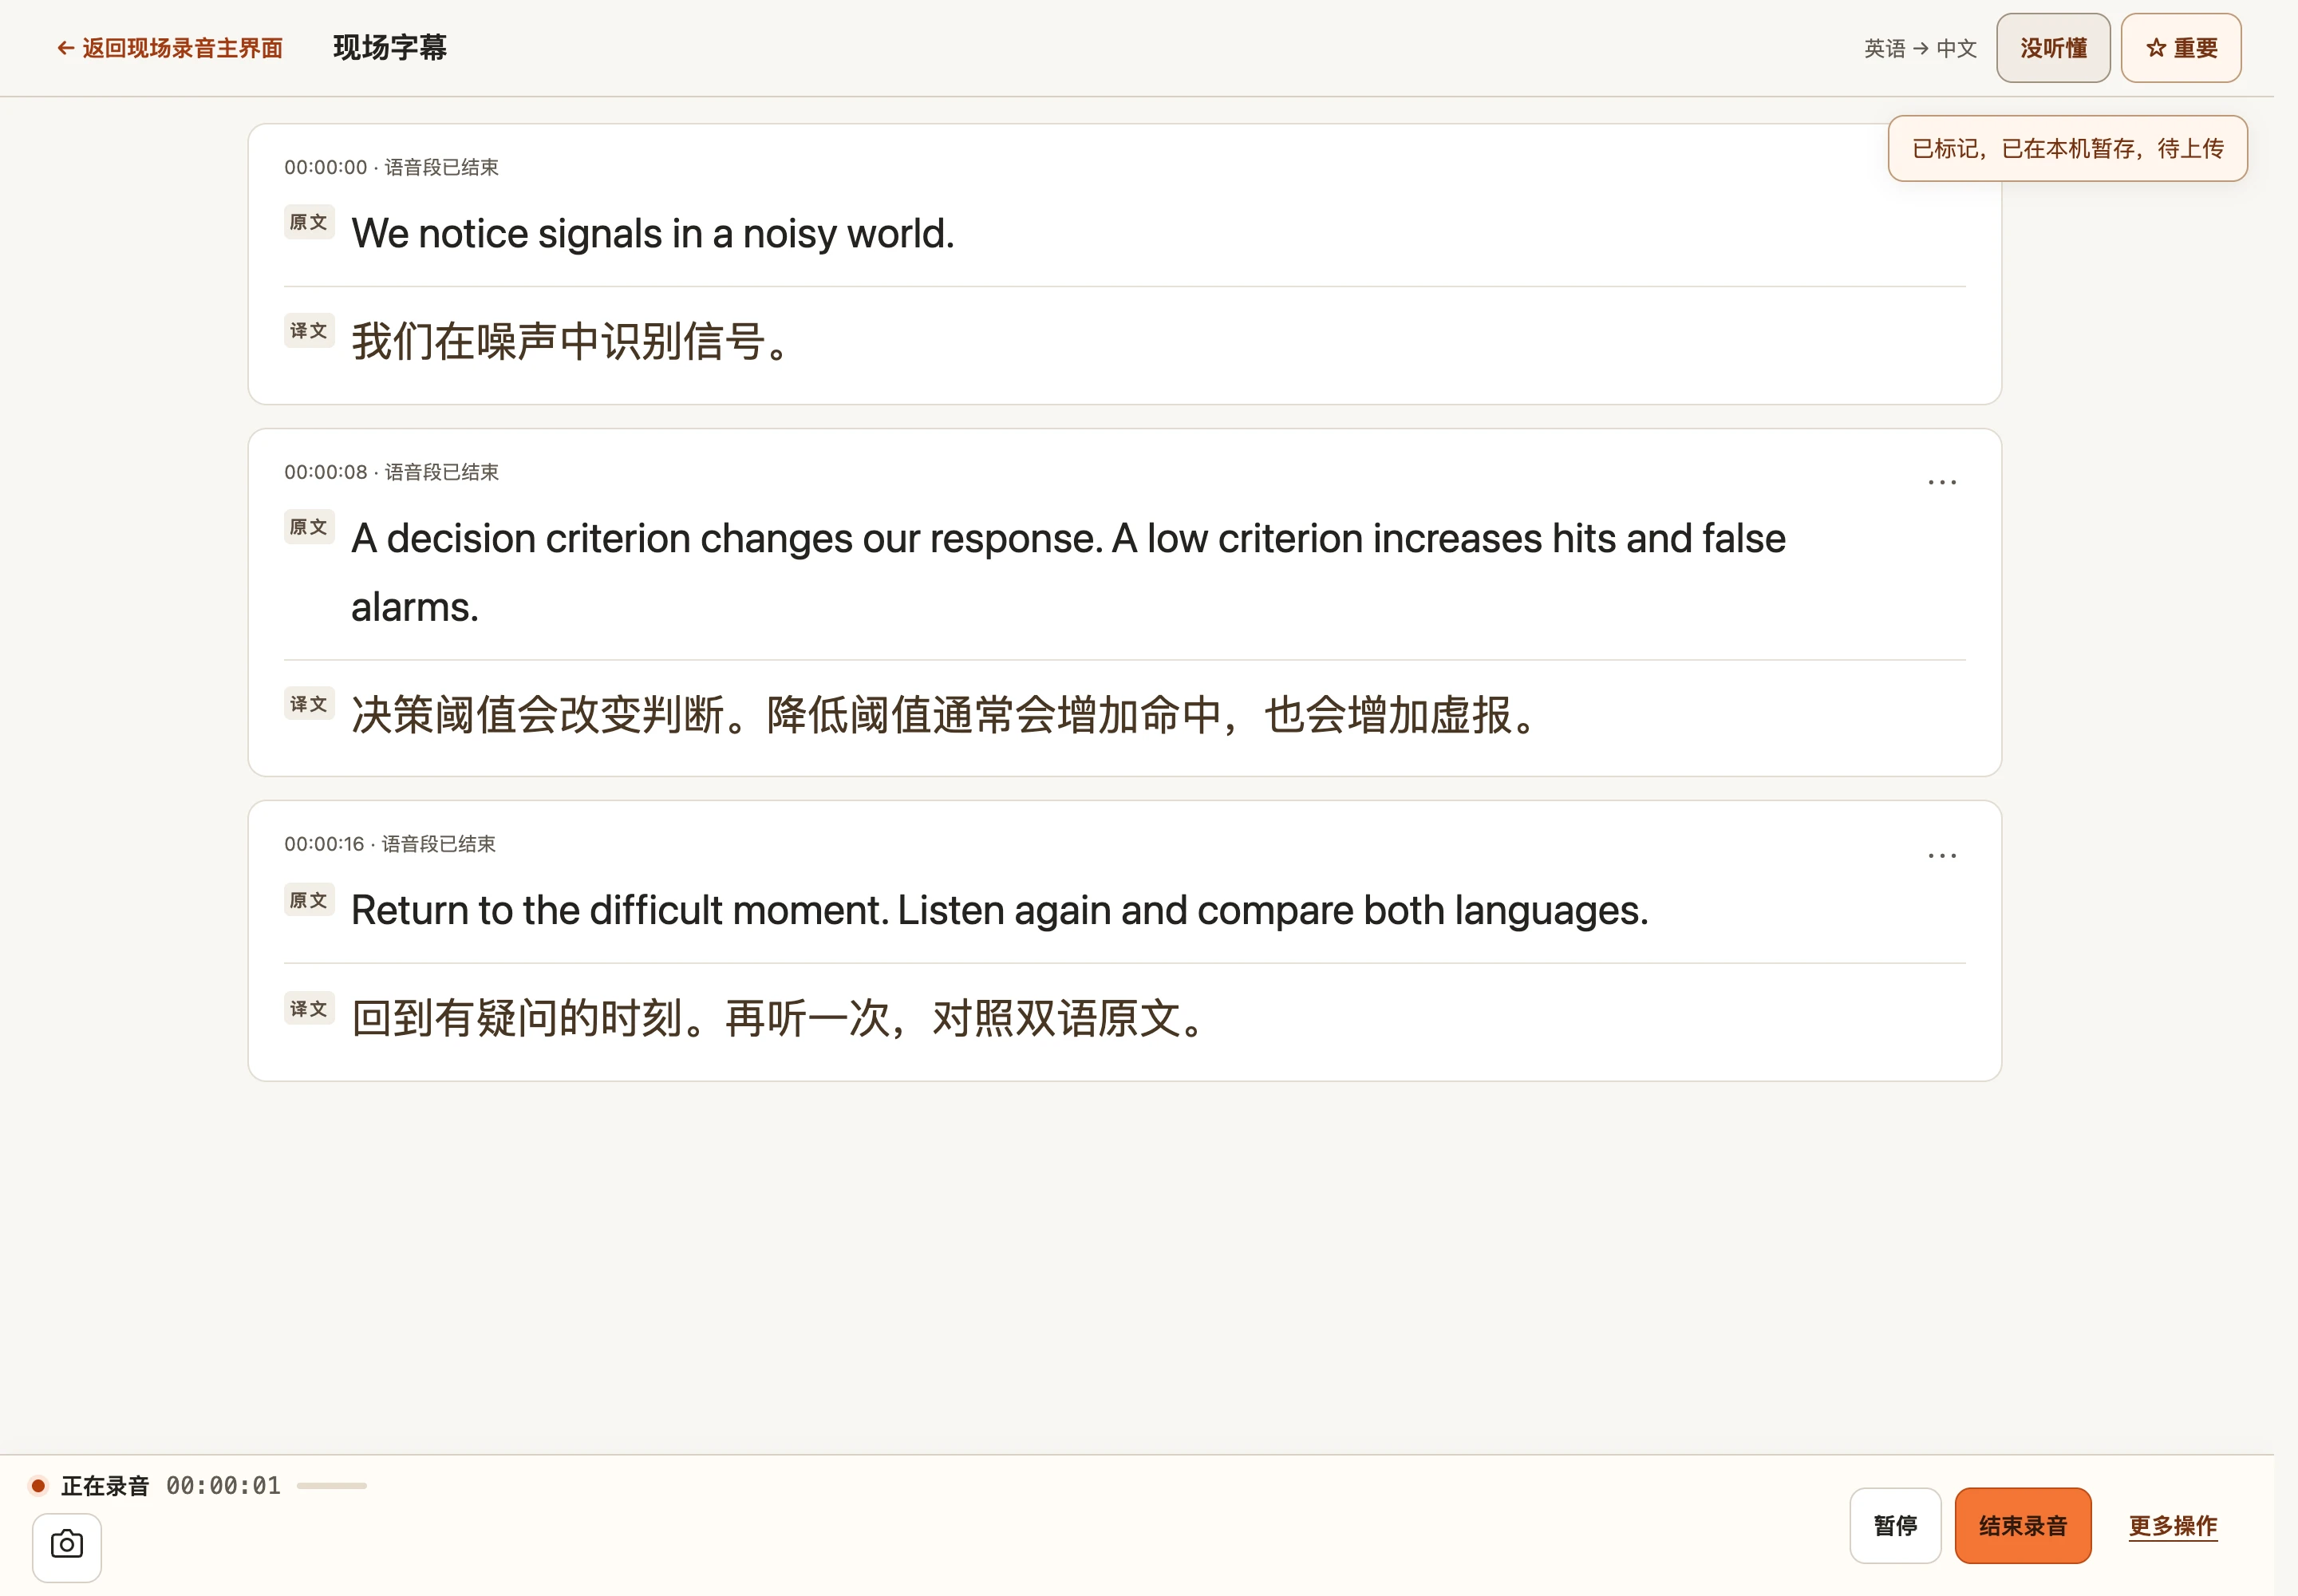This screenshot has height=1596, width=2298.
Task: Star the moment with 重要
Action: point(2181,48)
